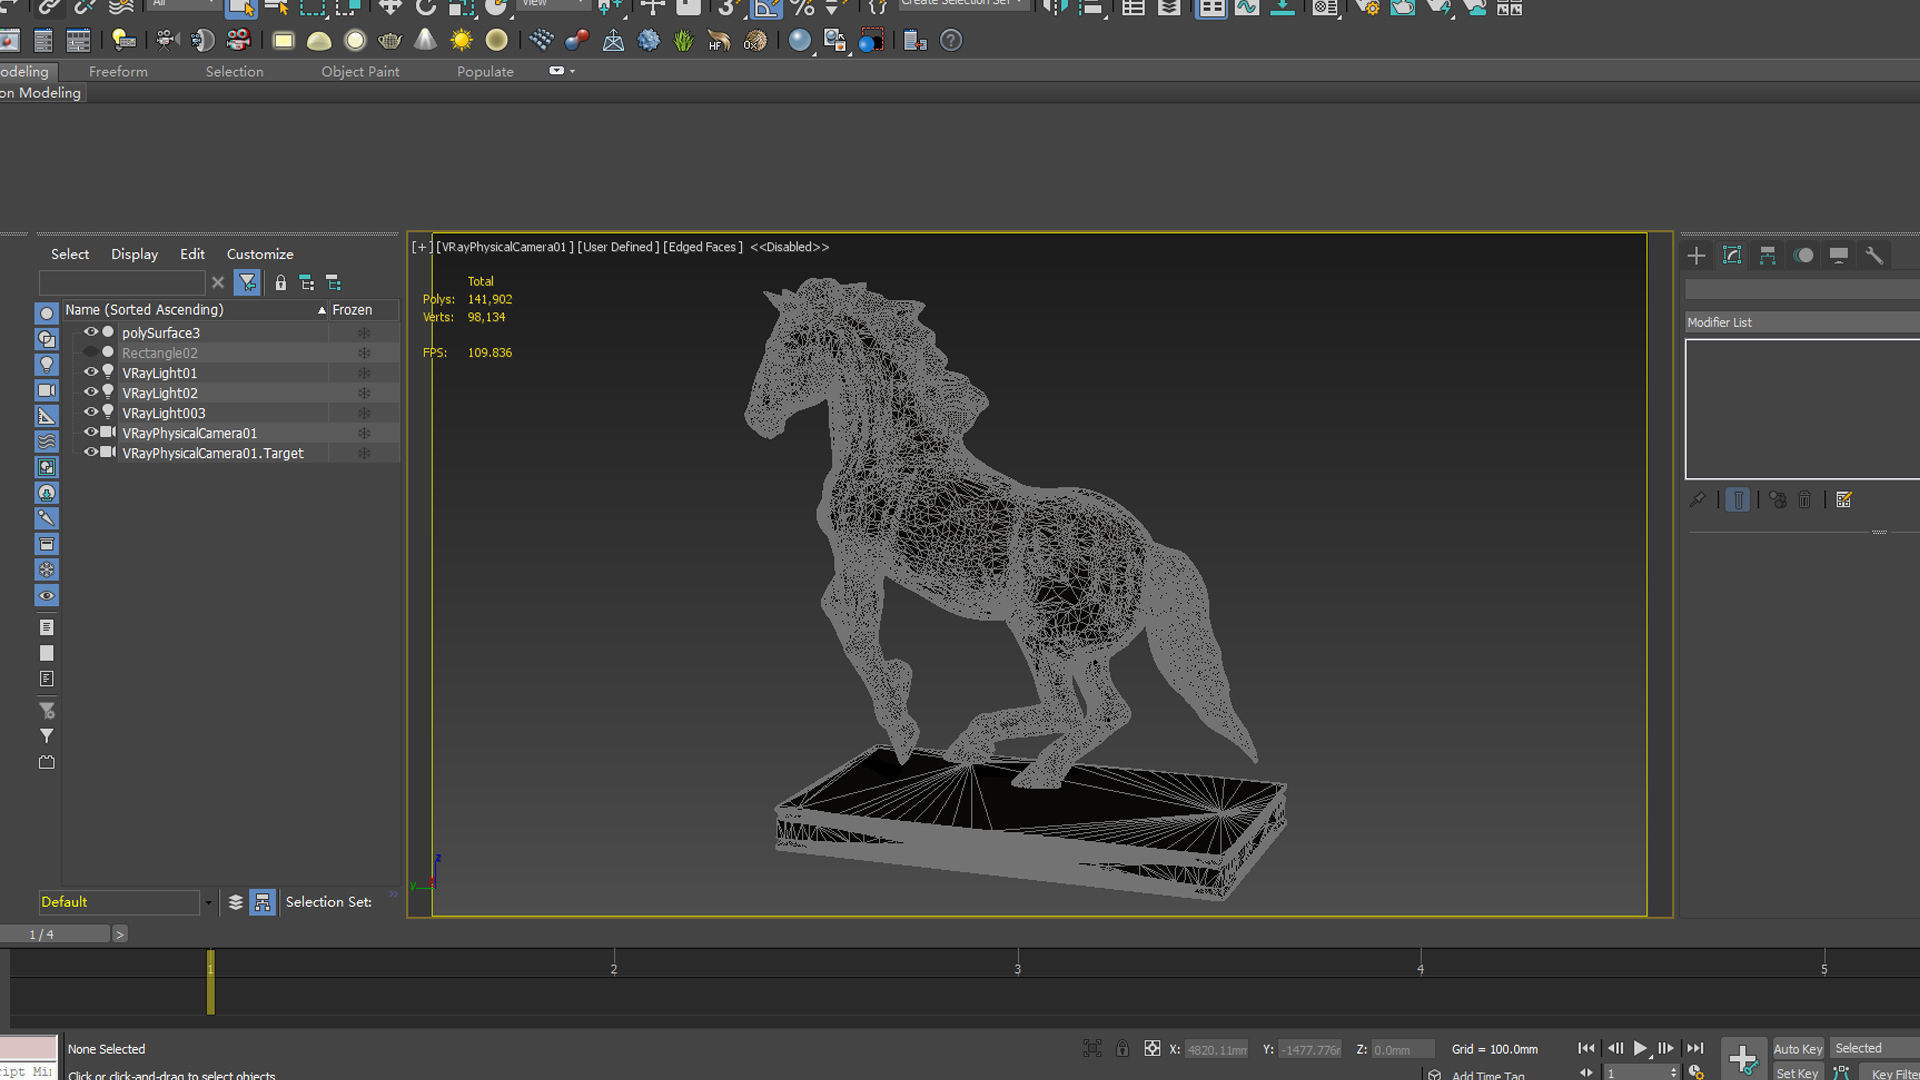Open the VRayPhysicalCamera01 viewport label menu
The image size is (1920, 1080).
tap(505, 247)
